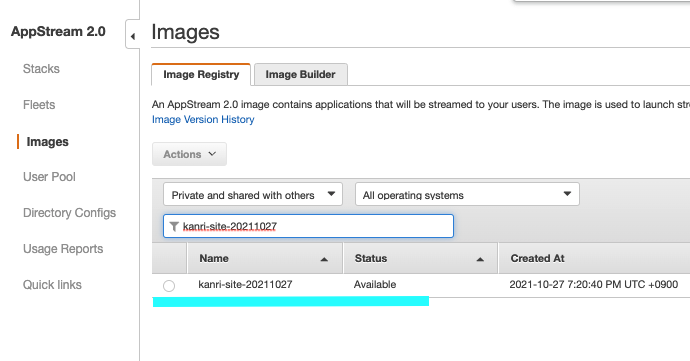This screenshot has height=361, width=690.
Task: Open Usage Reports in the sidebar
Action: [x=63, y=249]
